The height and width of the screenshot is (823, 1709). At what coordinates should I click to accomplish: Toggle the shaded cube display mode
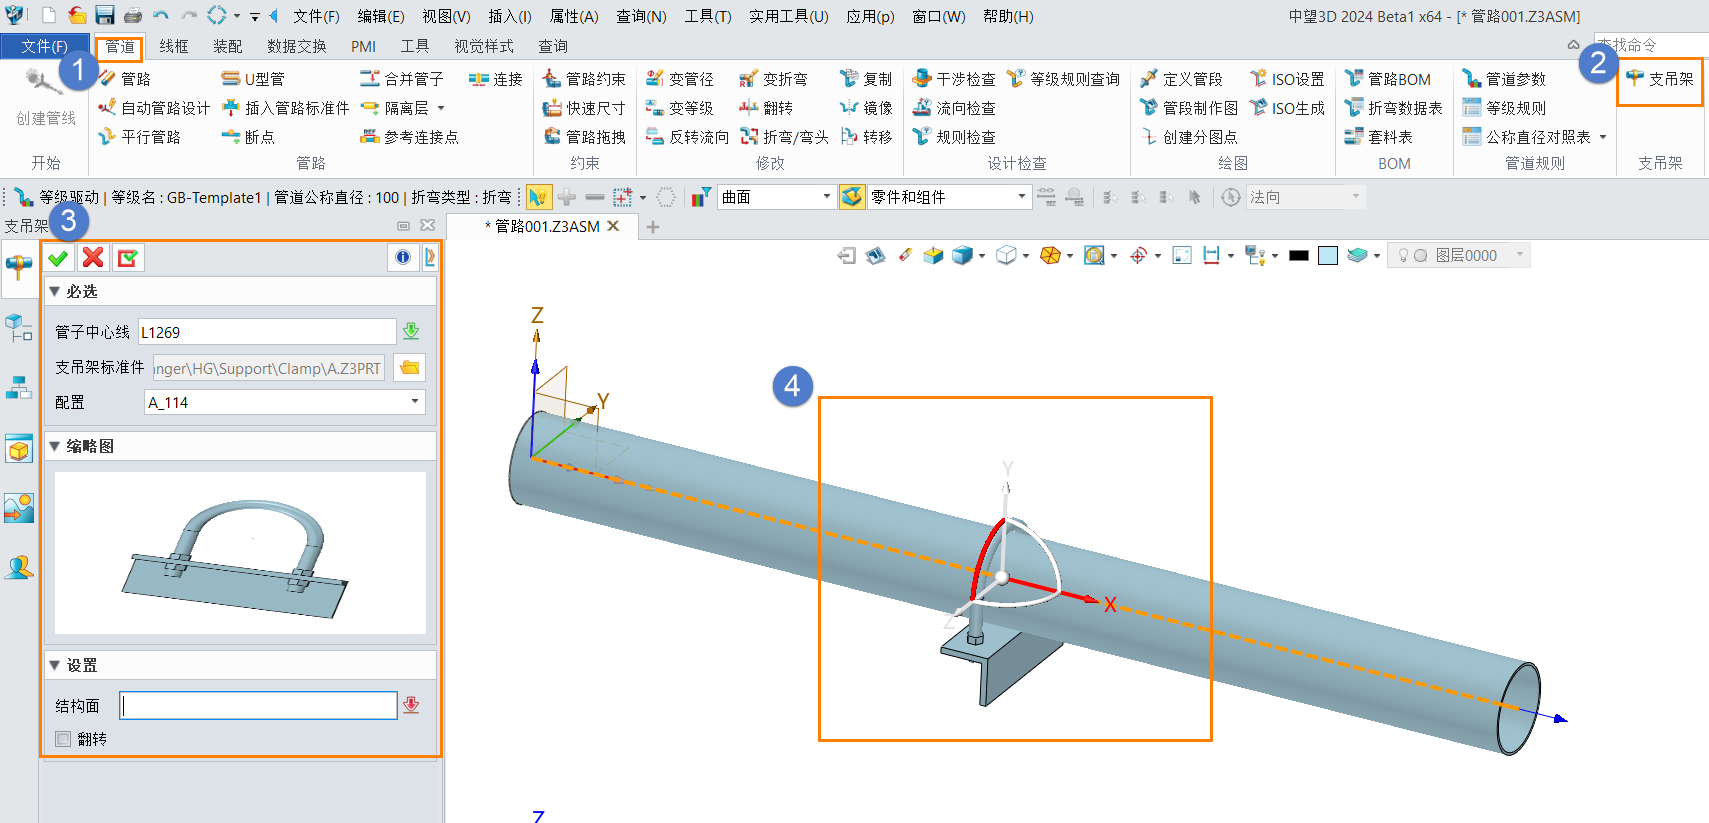pos(962,255)
